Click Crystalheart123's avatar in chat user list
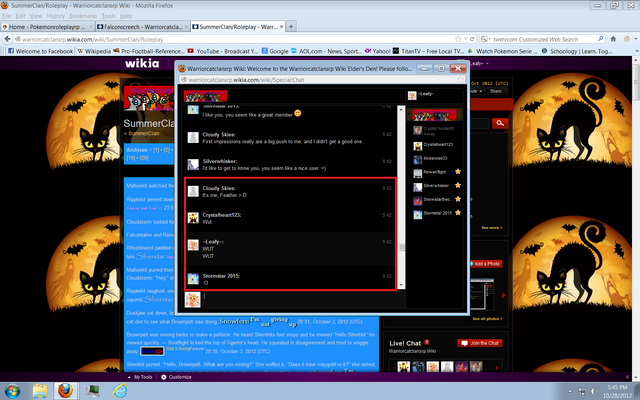Viewport: 640px width, 400px height. [417, 146]
